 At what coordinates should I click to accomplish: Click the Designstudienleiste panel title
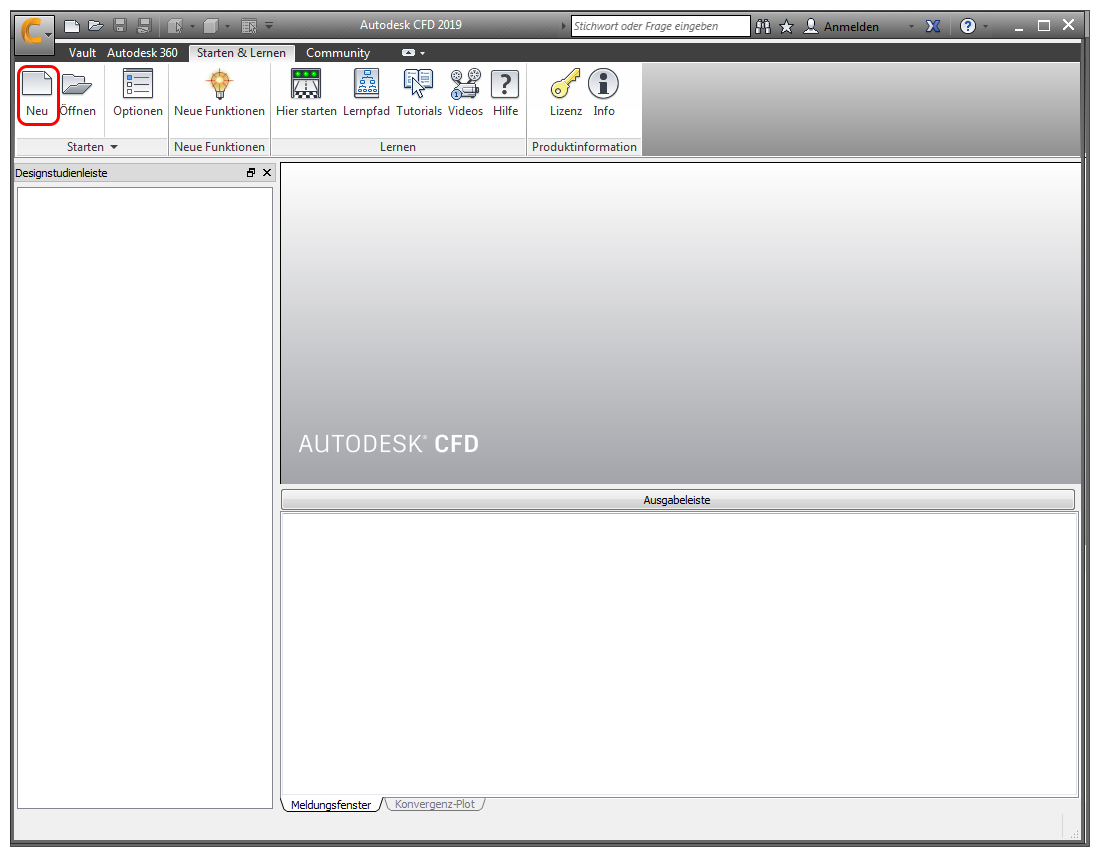(61, 173)
